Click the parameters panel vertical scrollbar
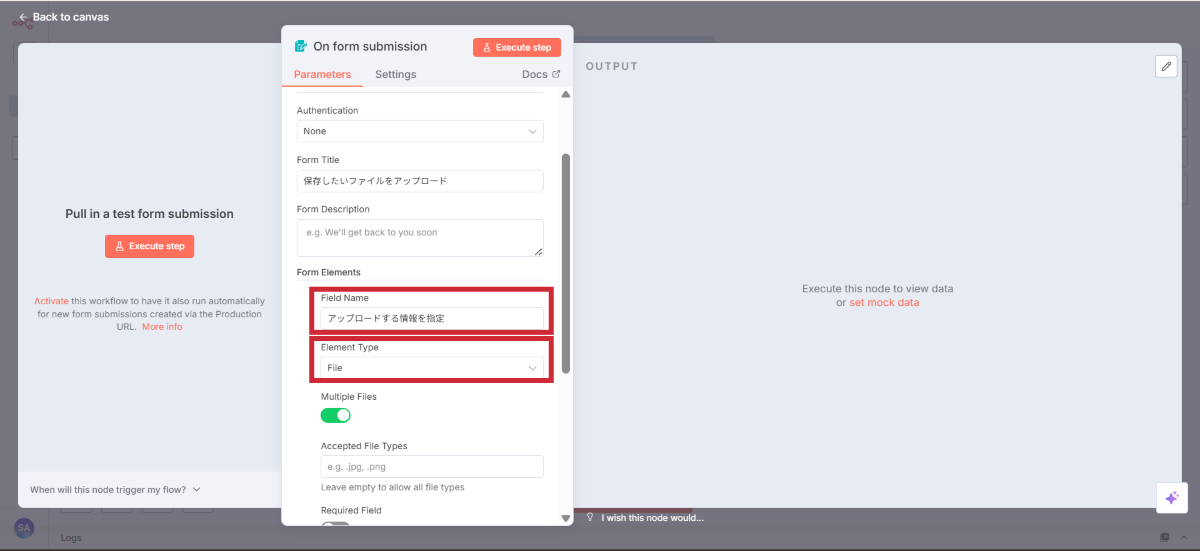The height and width of the screenshot is (551, 1200). (x=566, y=260)
